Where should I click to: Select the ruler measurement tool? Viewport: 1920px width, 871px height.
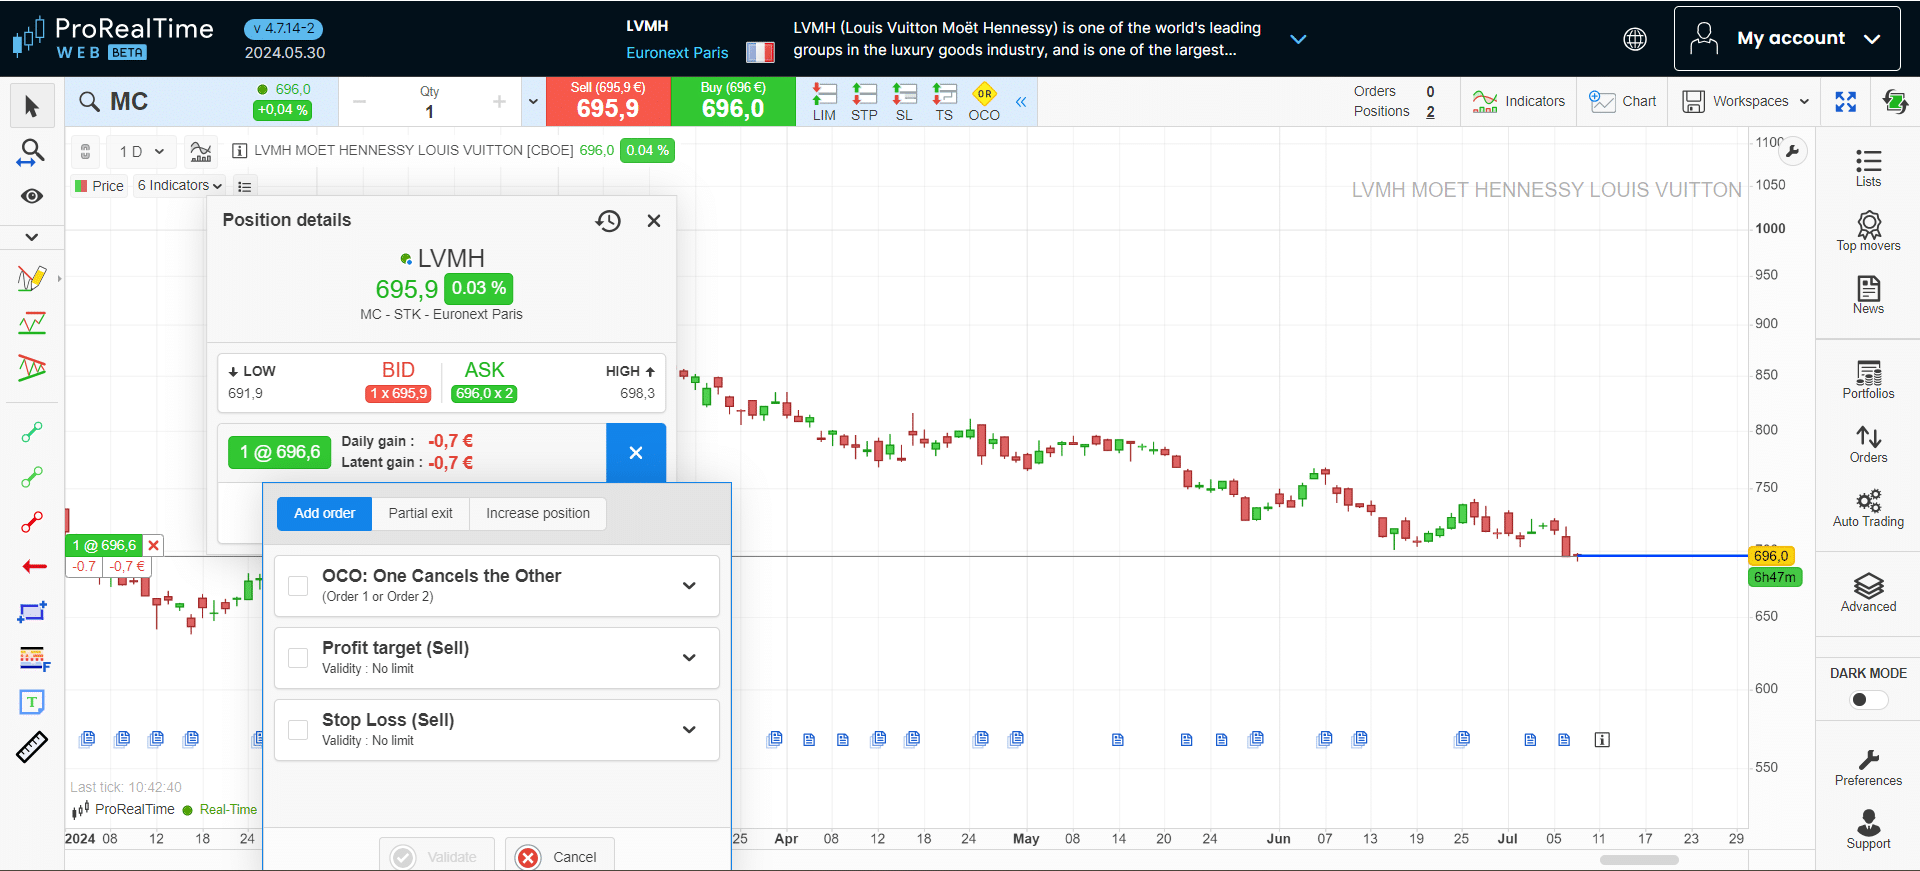32,747
